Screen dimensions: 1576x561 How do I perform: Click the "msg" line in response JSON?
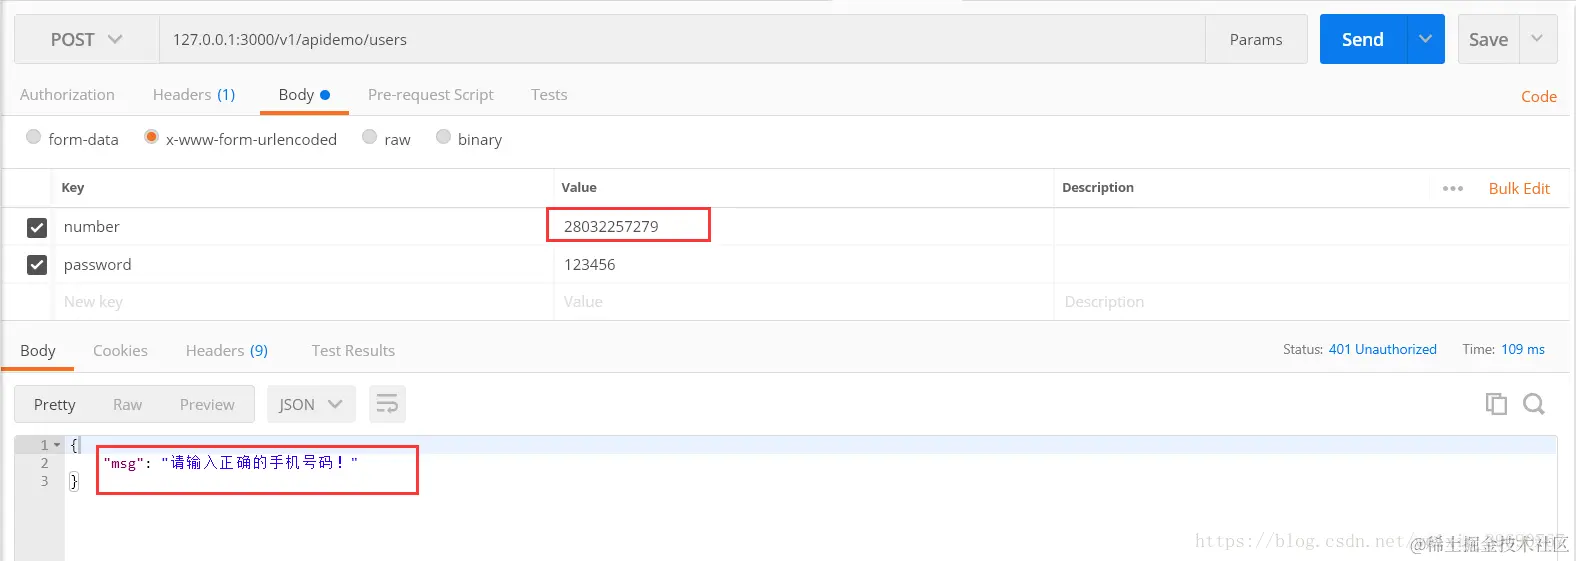click(230, 463)
